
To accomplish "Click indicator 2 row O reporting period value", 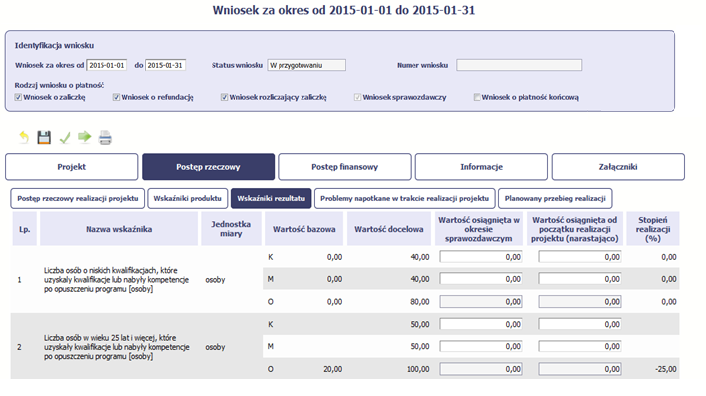I will tap(481, 369).
